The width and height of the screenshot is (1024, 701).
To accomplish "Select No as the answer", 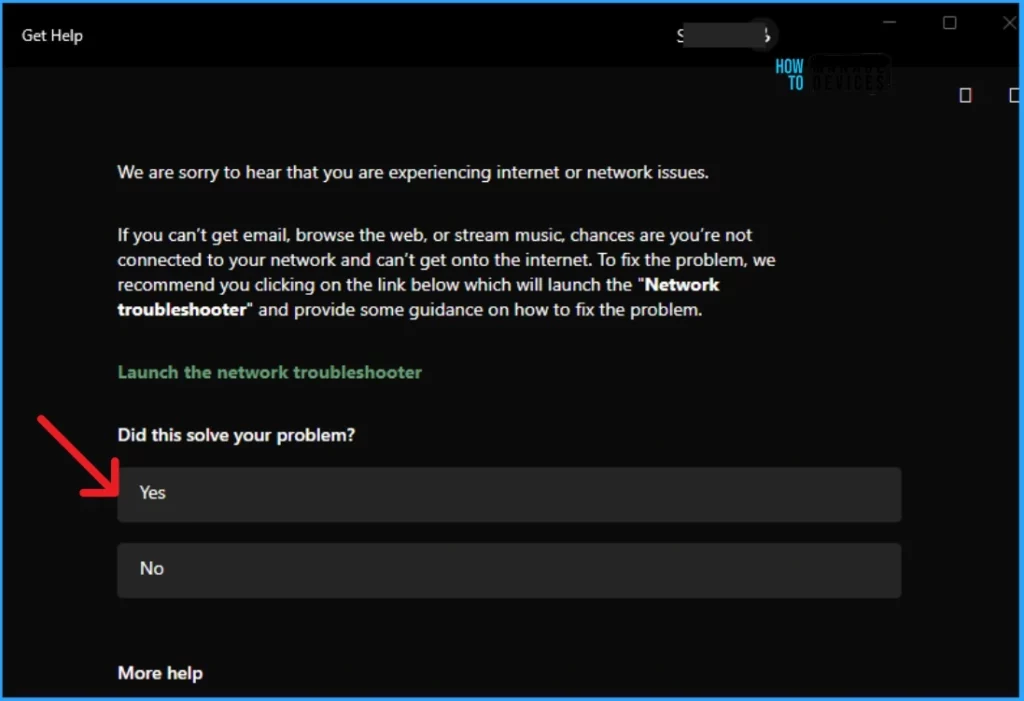I will [x=508, y=569].
